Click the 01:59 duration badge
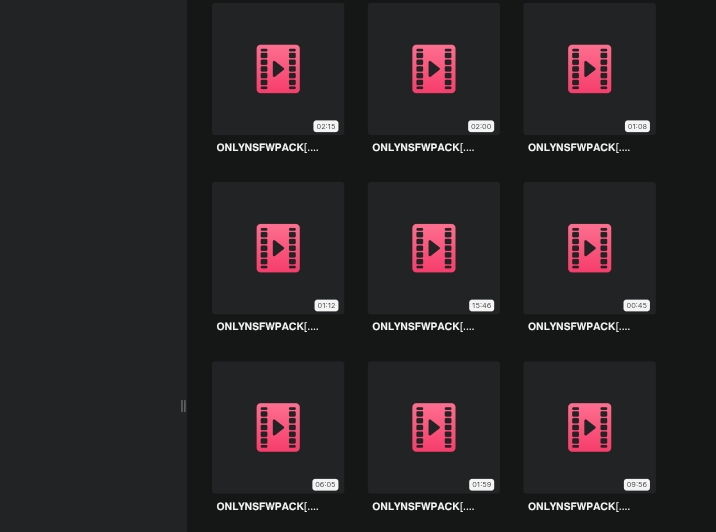 point(481,485)
